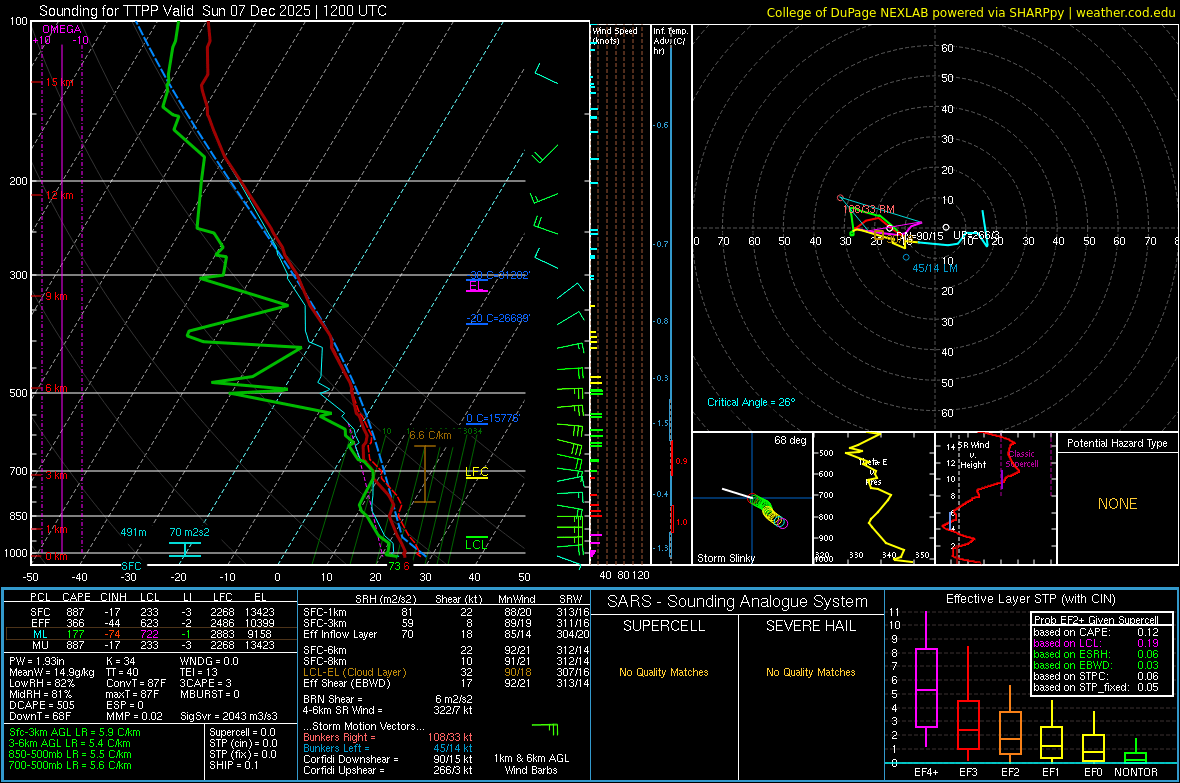Click the BRN Shear = 6 m2/s2 line

tap(388, 699)
